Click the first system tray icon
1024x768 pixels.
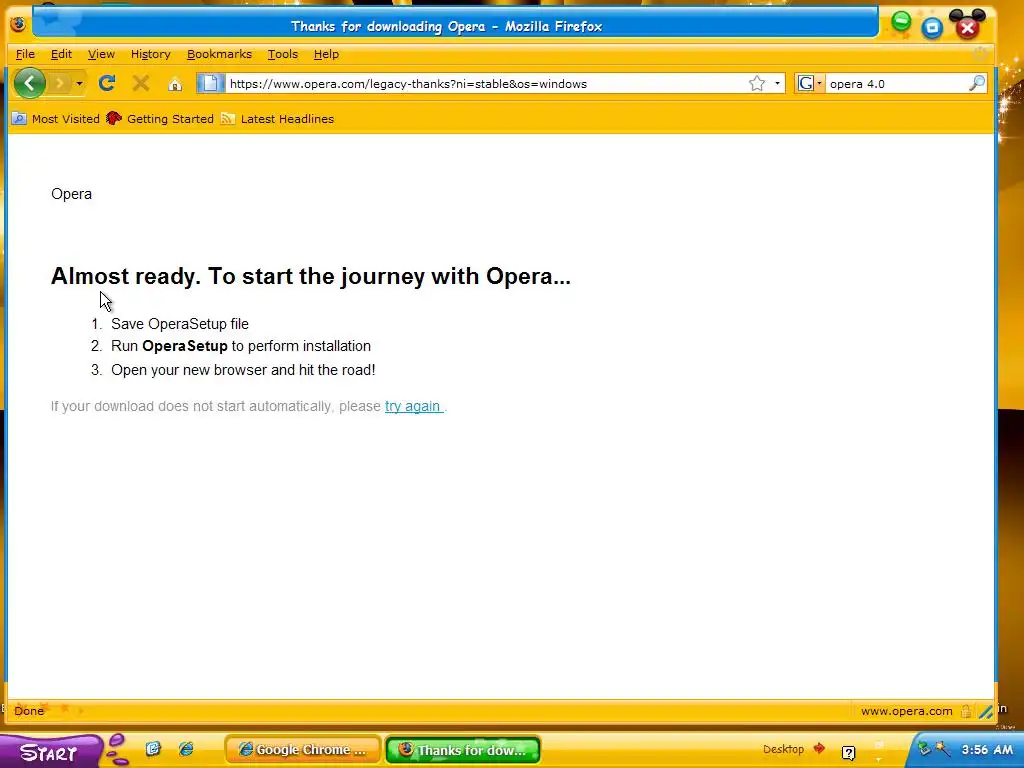coord(924,749)
